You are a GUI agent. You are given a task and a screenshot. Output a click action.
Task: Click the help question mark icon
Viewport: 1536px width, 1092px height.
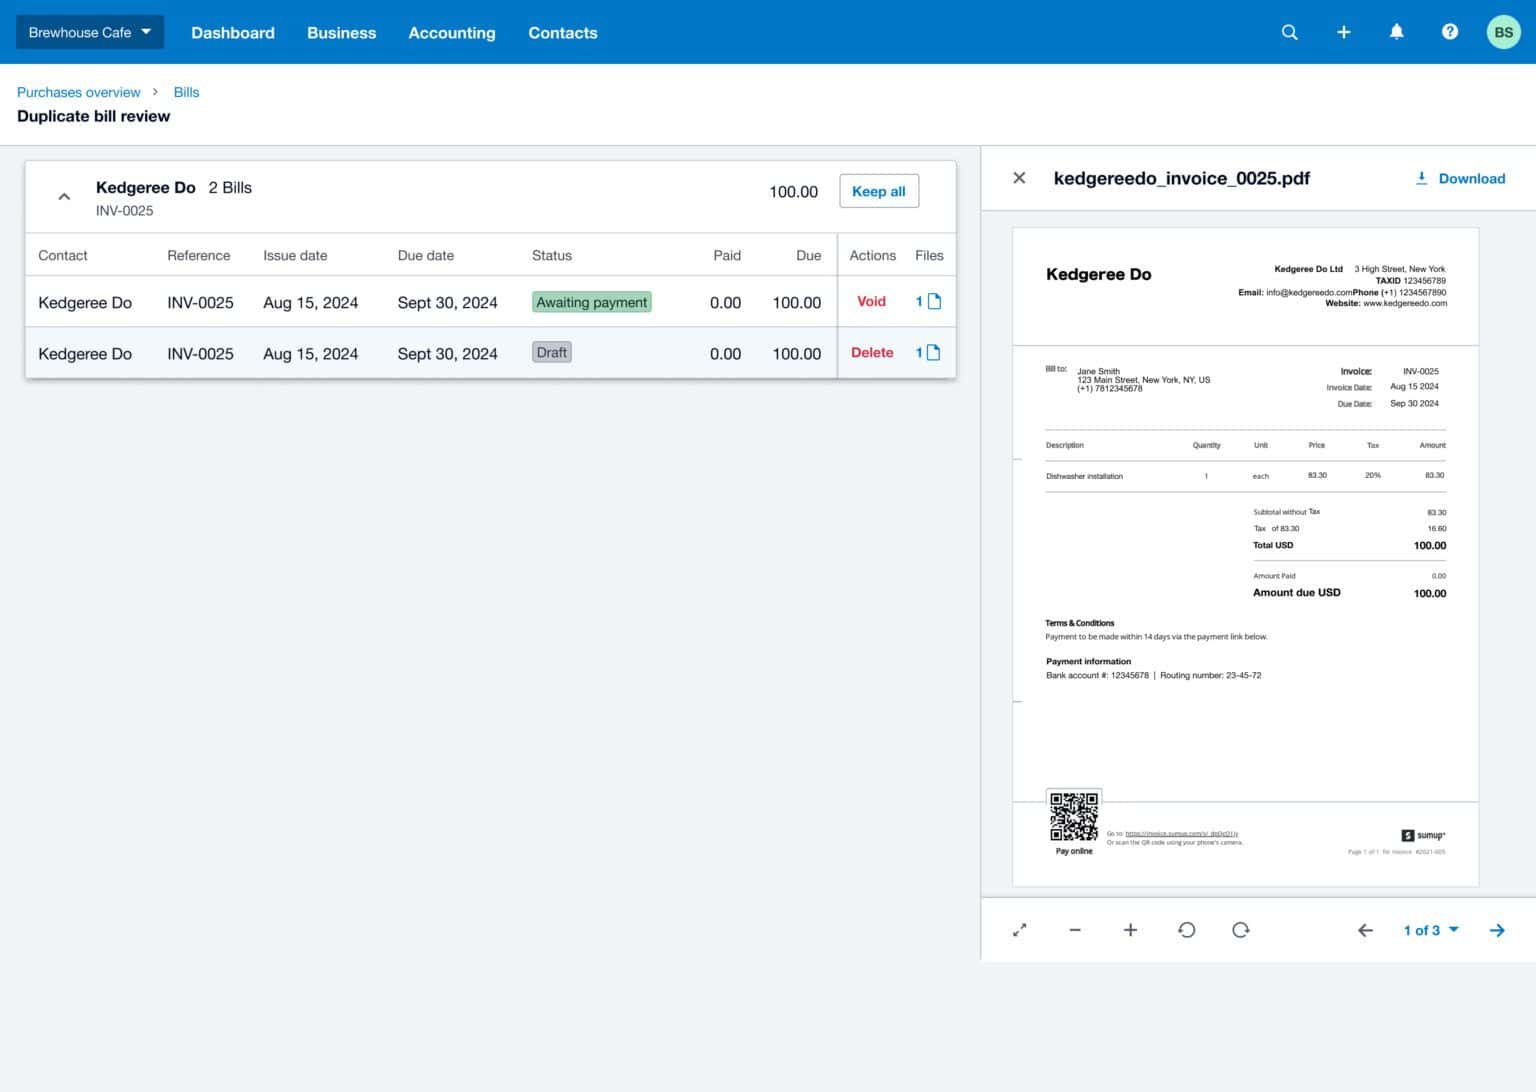(x=1450, y=31)
